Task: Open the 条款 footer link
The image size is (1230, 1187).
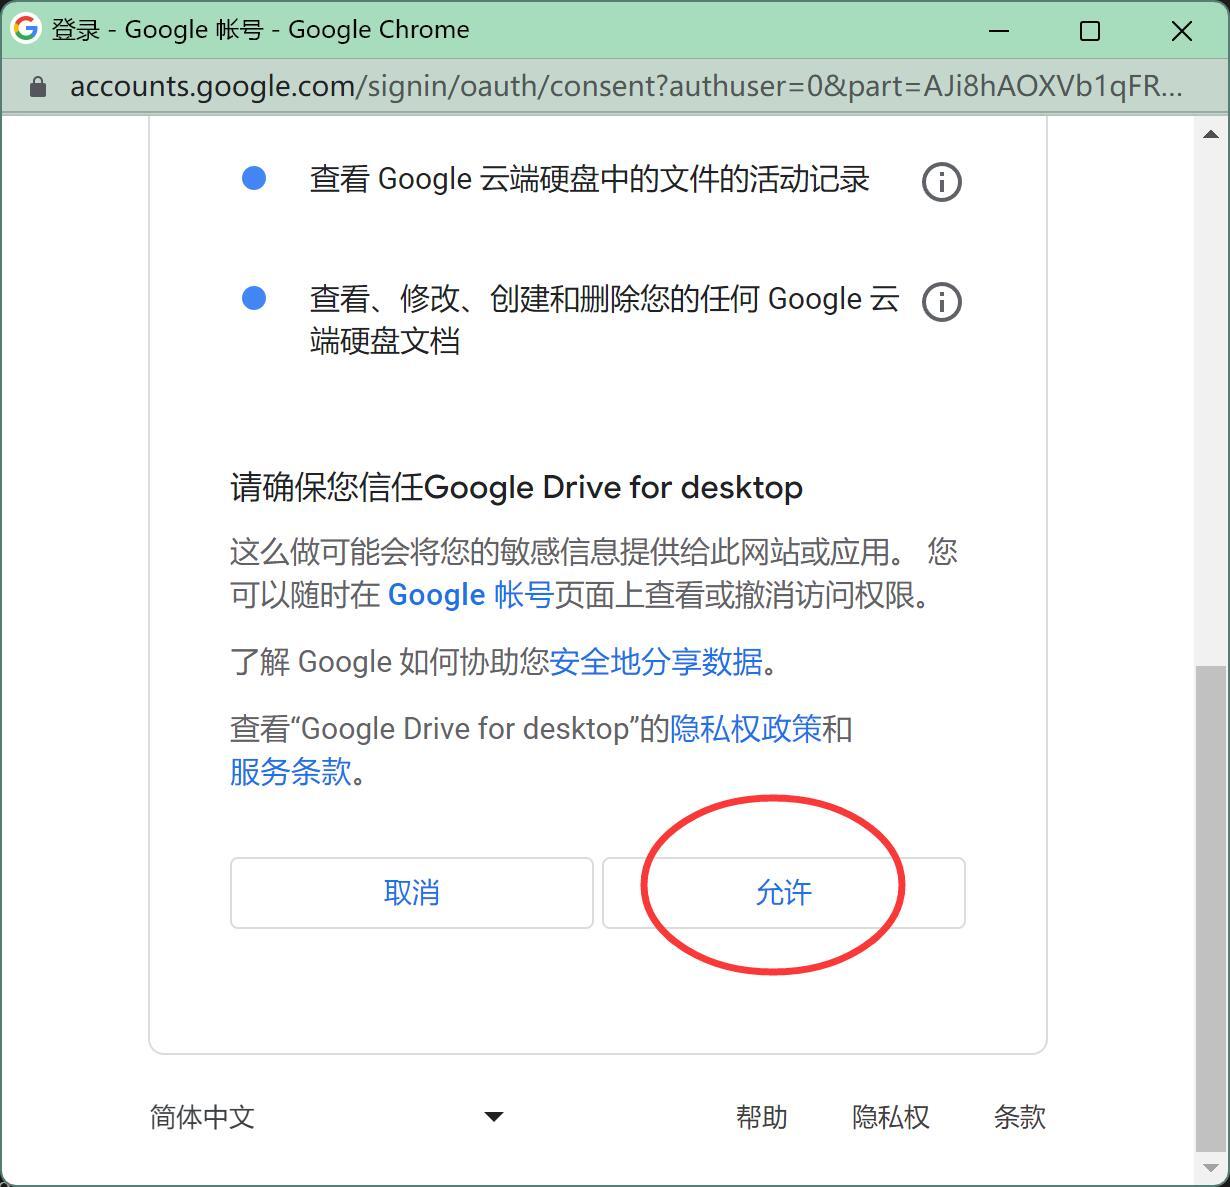Action: pos(1020,1117)
